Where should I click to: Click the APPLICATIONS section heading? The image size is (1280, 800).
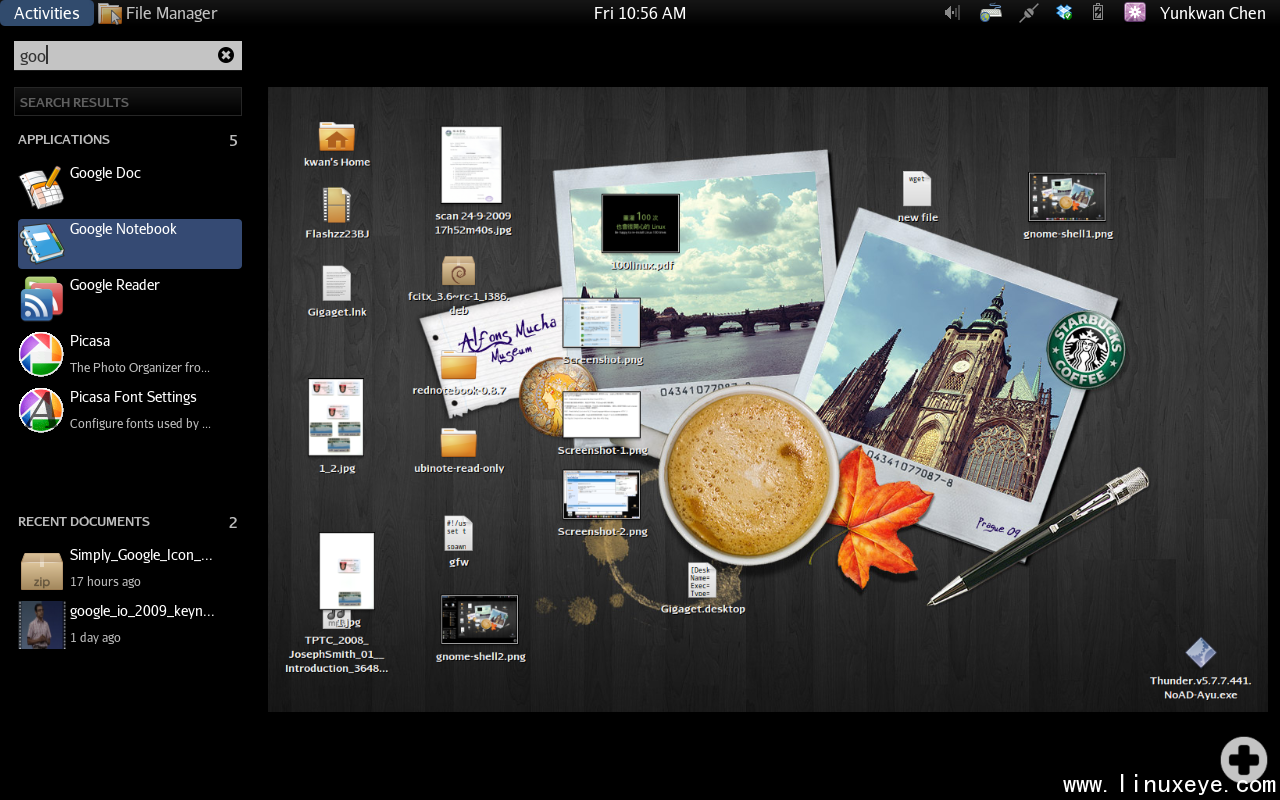coord(64,140)
